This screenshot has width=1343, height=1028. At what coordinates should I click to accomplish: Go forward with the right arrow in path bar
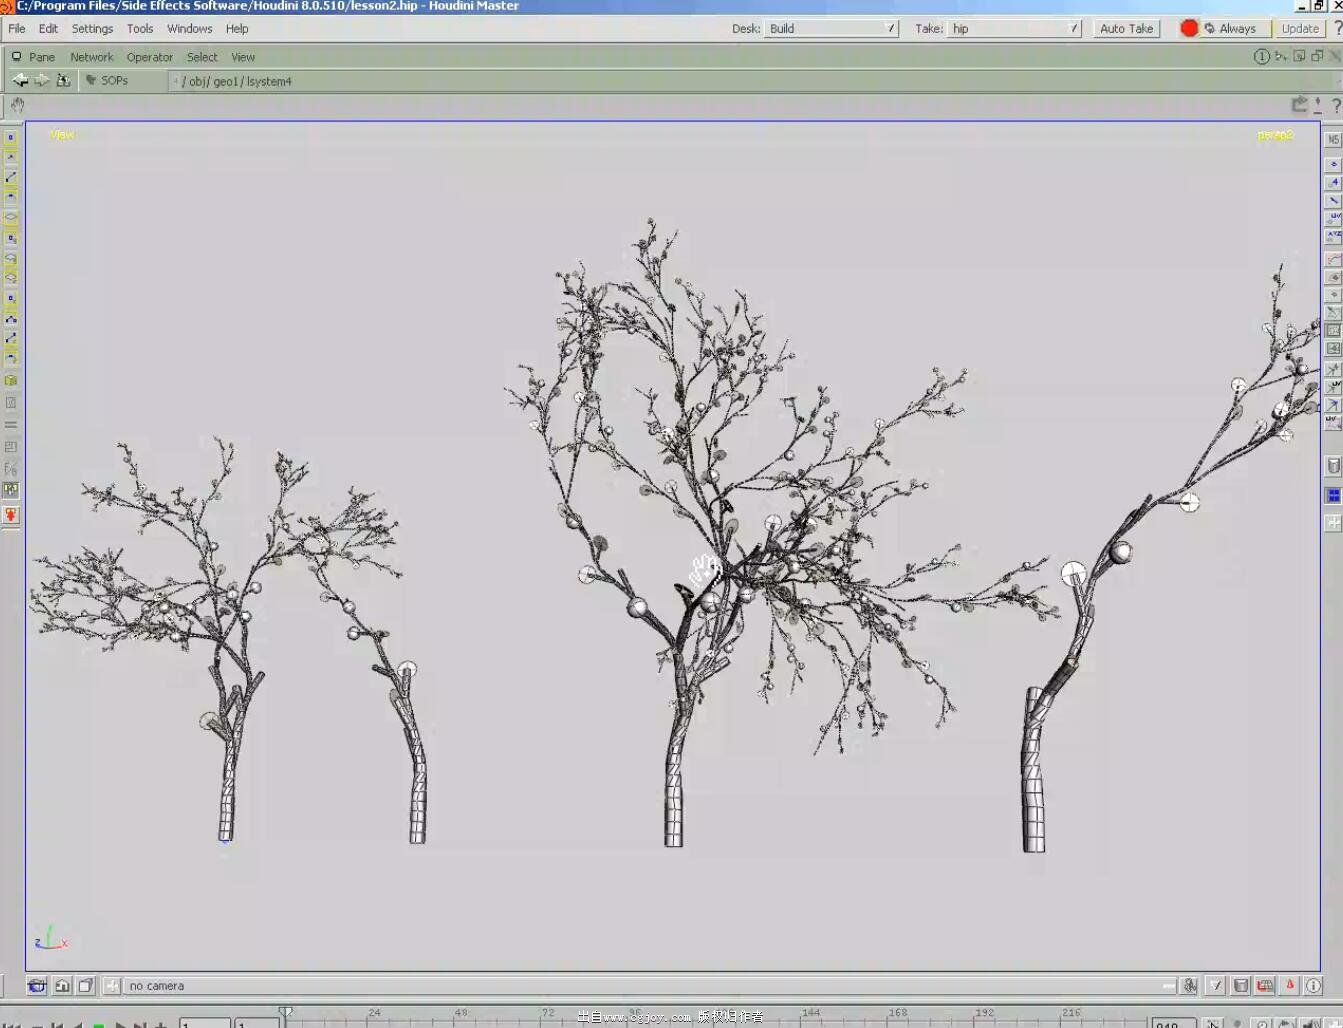[x=42, y=80]
